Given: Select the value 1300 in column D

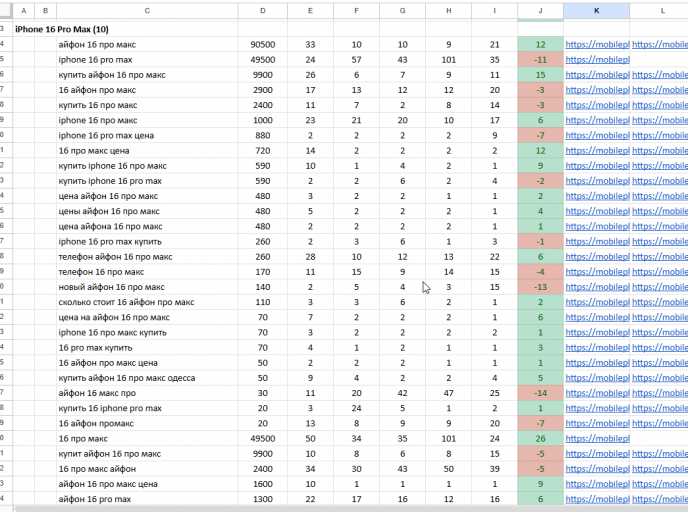Looking at the screenshot, I should pos(262,499).
